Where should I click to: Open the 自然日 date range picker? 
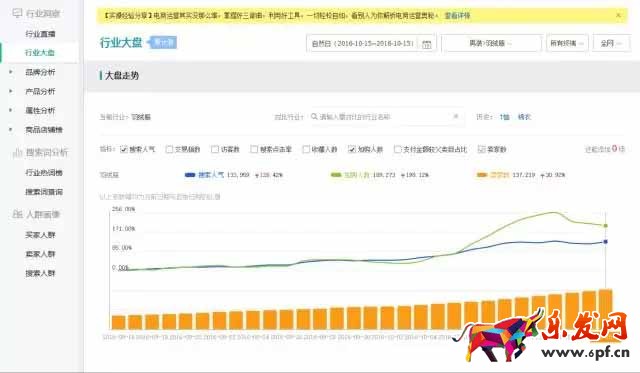click(371, 43)
